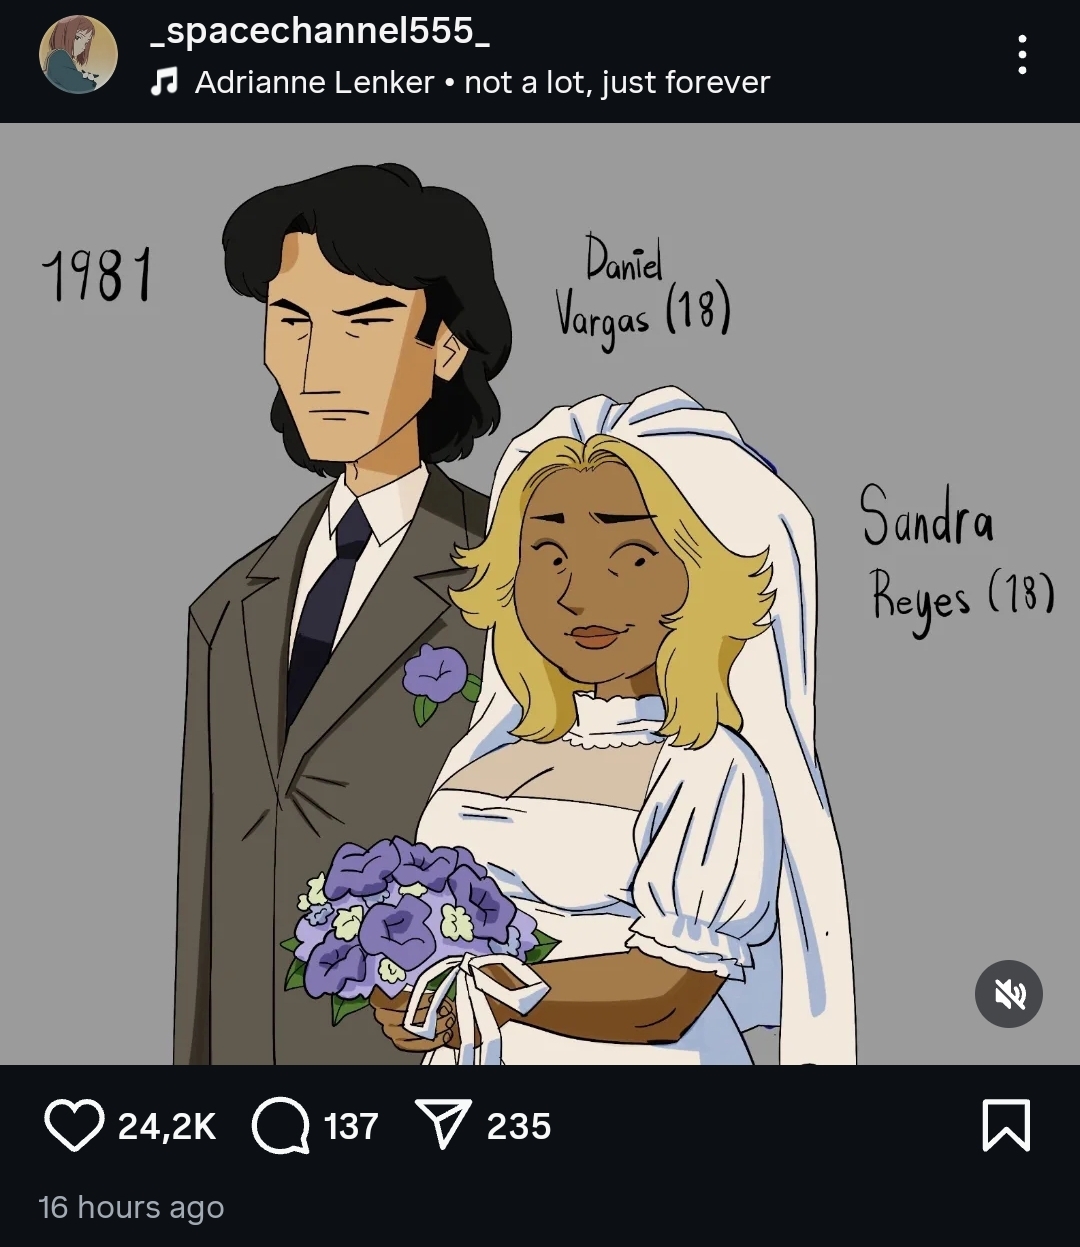The image size is (1080, 1247).
Task: Click the music note icon beside the audio
Action: pyautogui.click(x=164, y=82)
